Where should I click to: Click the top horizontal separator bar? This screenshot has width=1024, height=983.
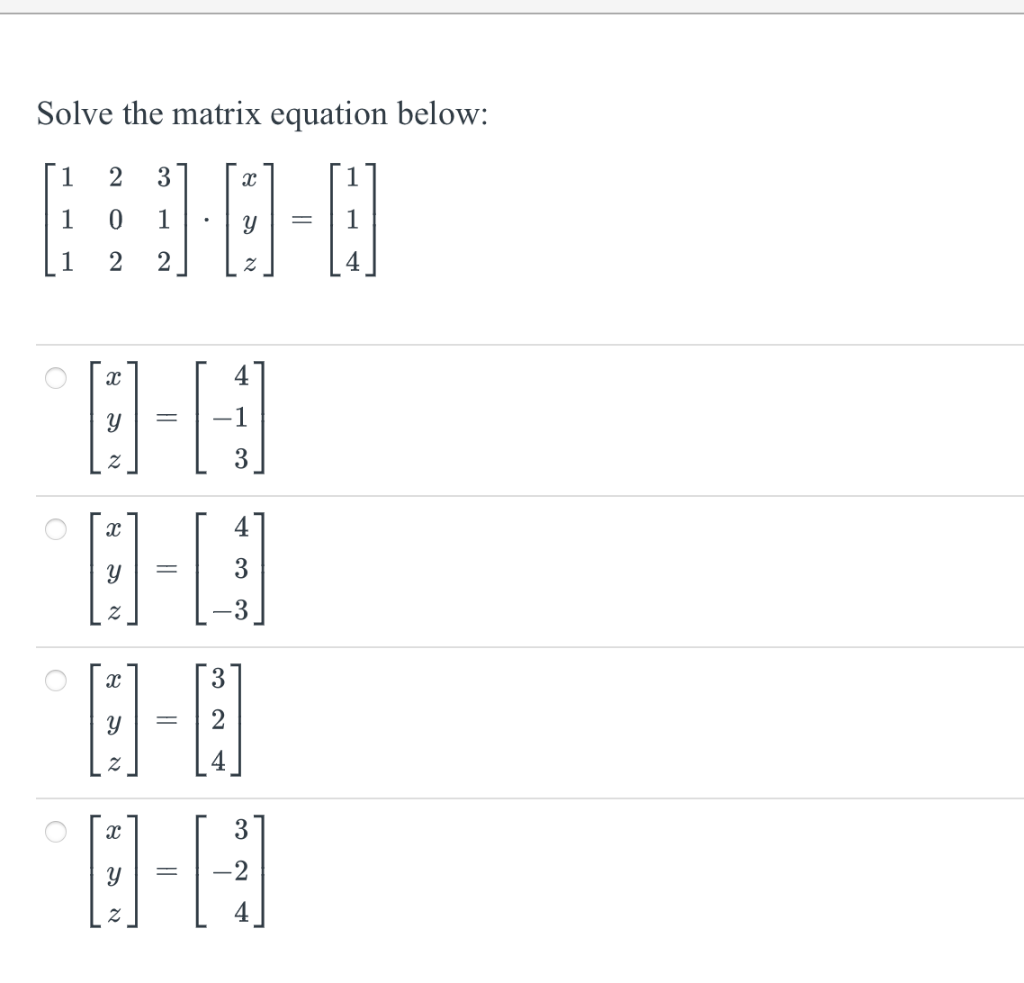coord(512,7)
